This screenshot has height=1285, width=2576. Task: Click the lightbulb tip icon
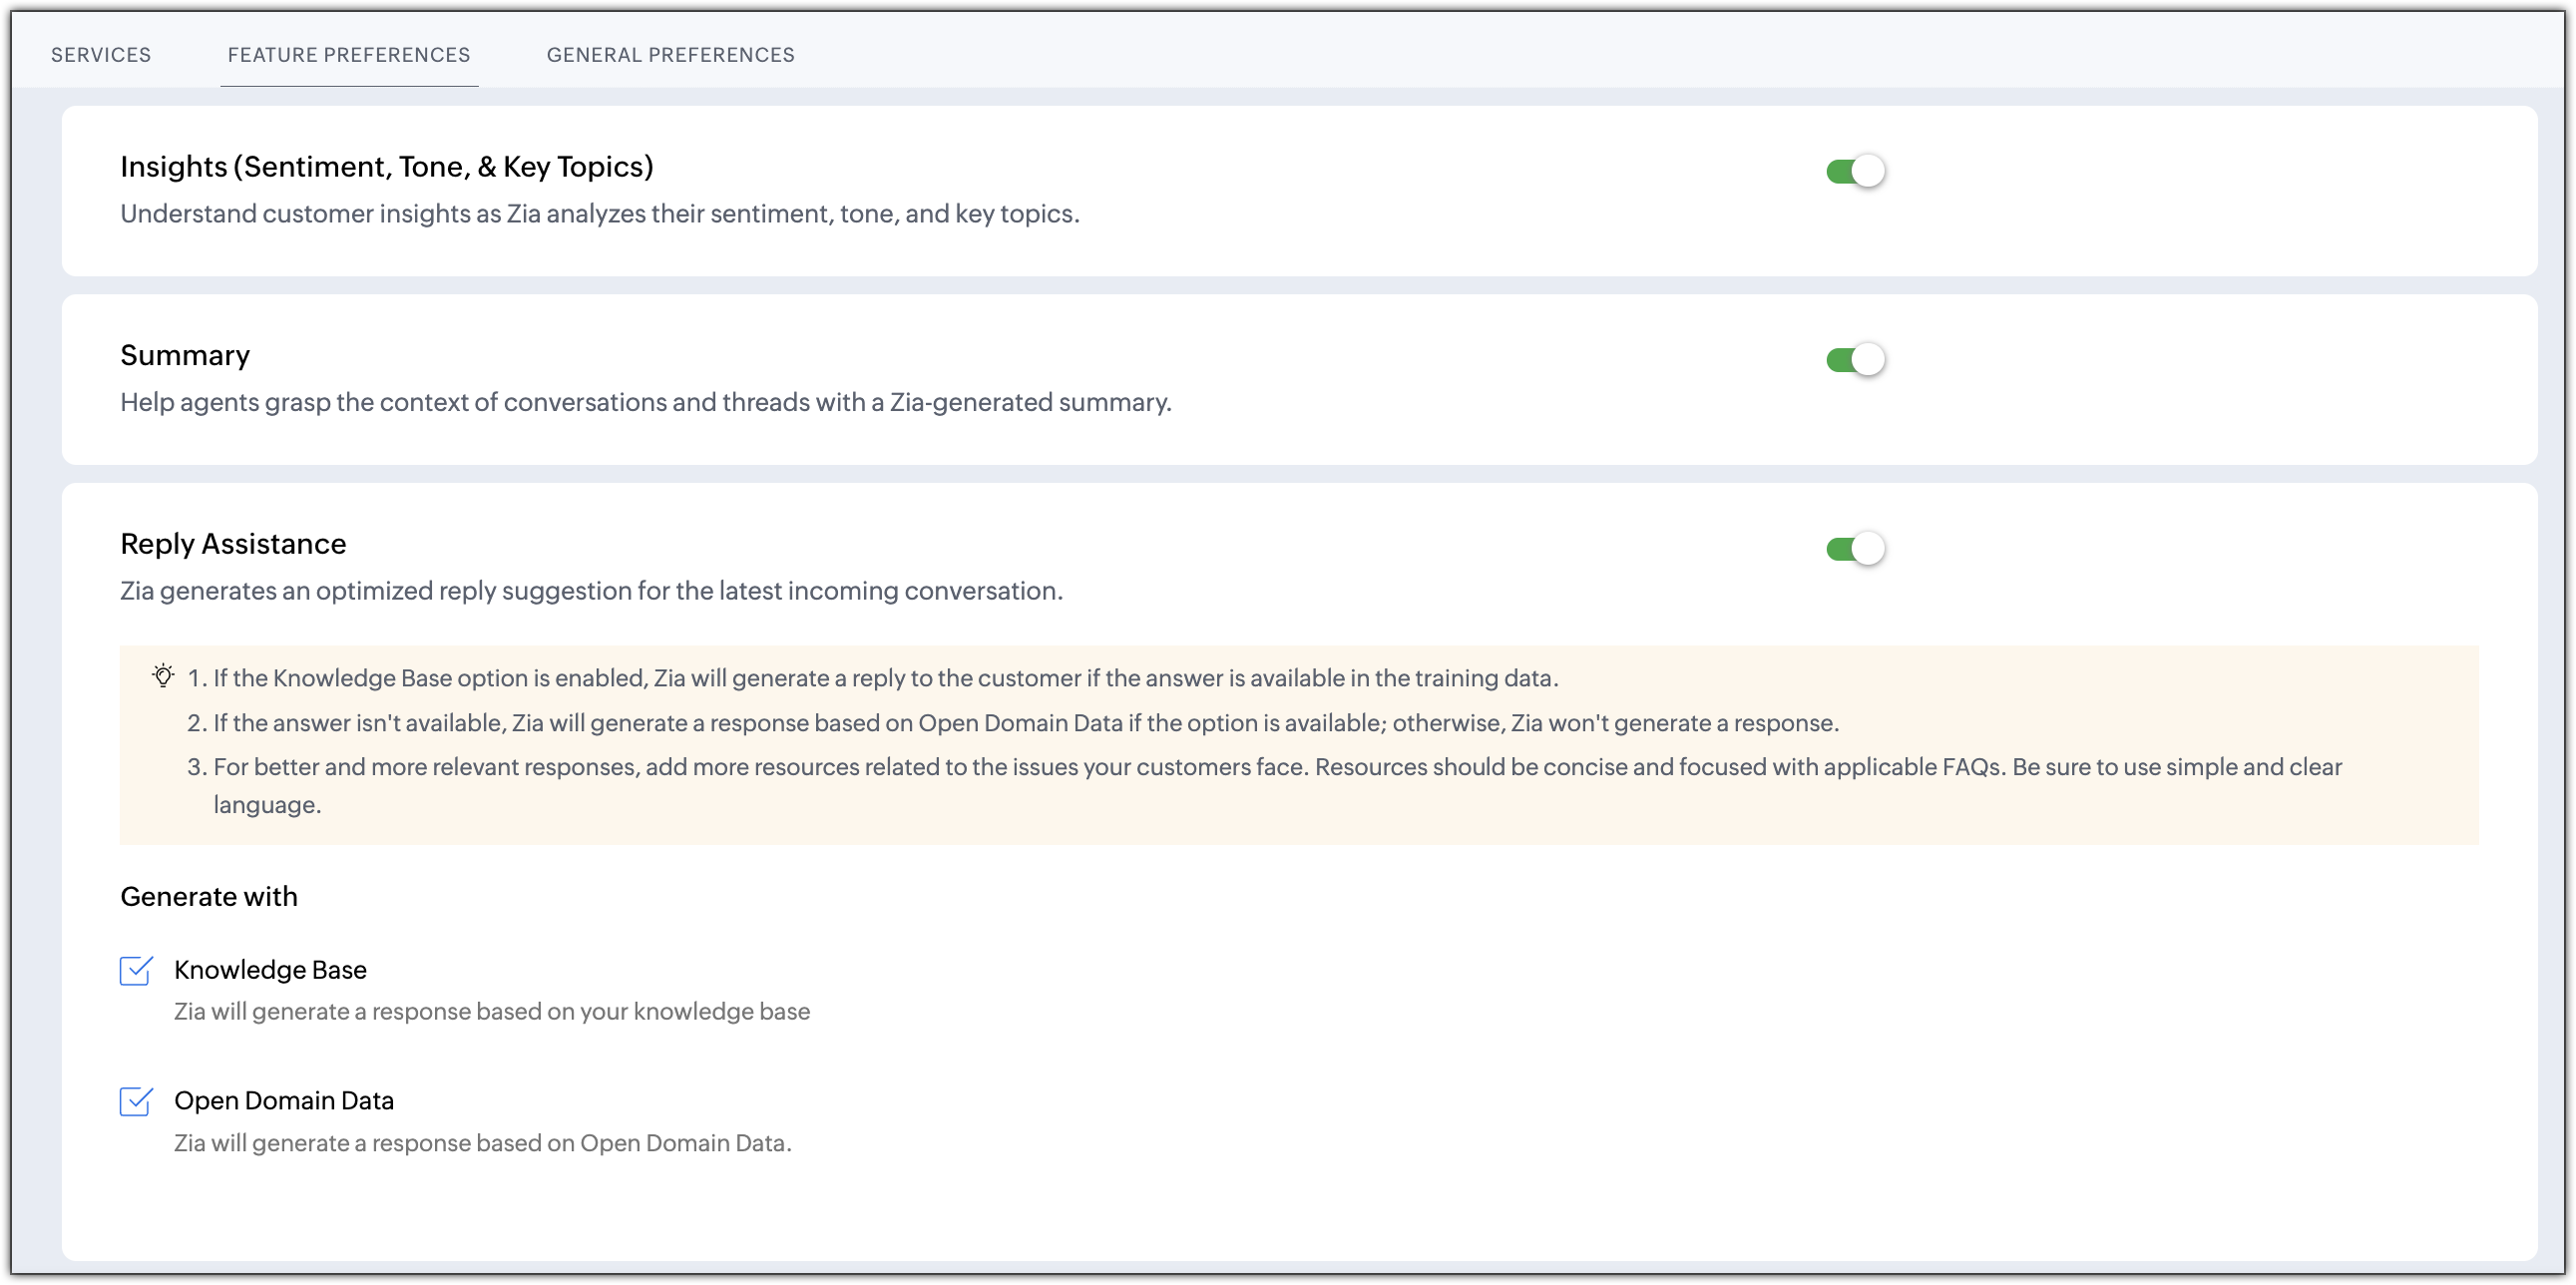click(x=163, y=676)
